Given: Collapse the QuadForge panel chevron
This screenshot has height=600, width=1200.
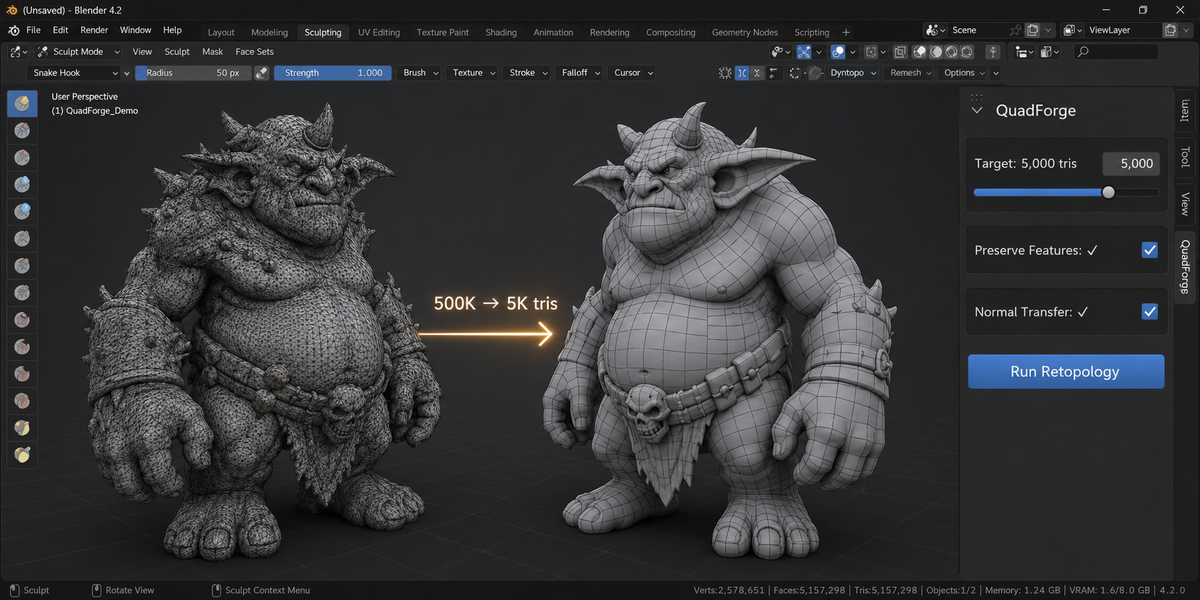Looking at the screenshot, I should 977,111.
